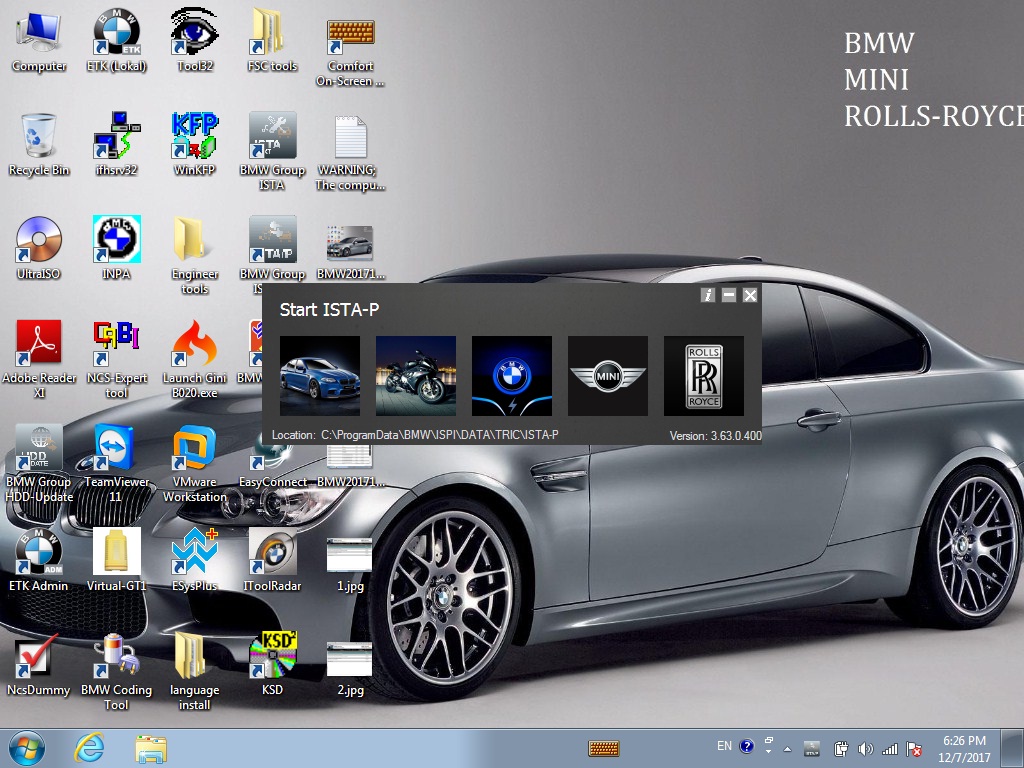
Task: Open the on-screen keyboard taskbar button
Action: tap(603, 748)
